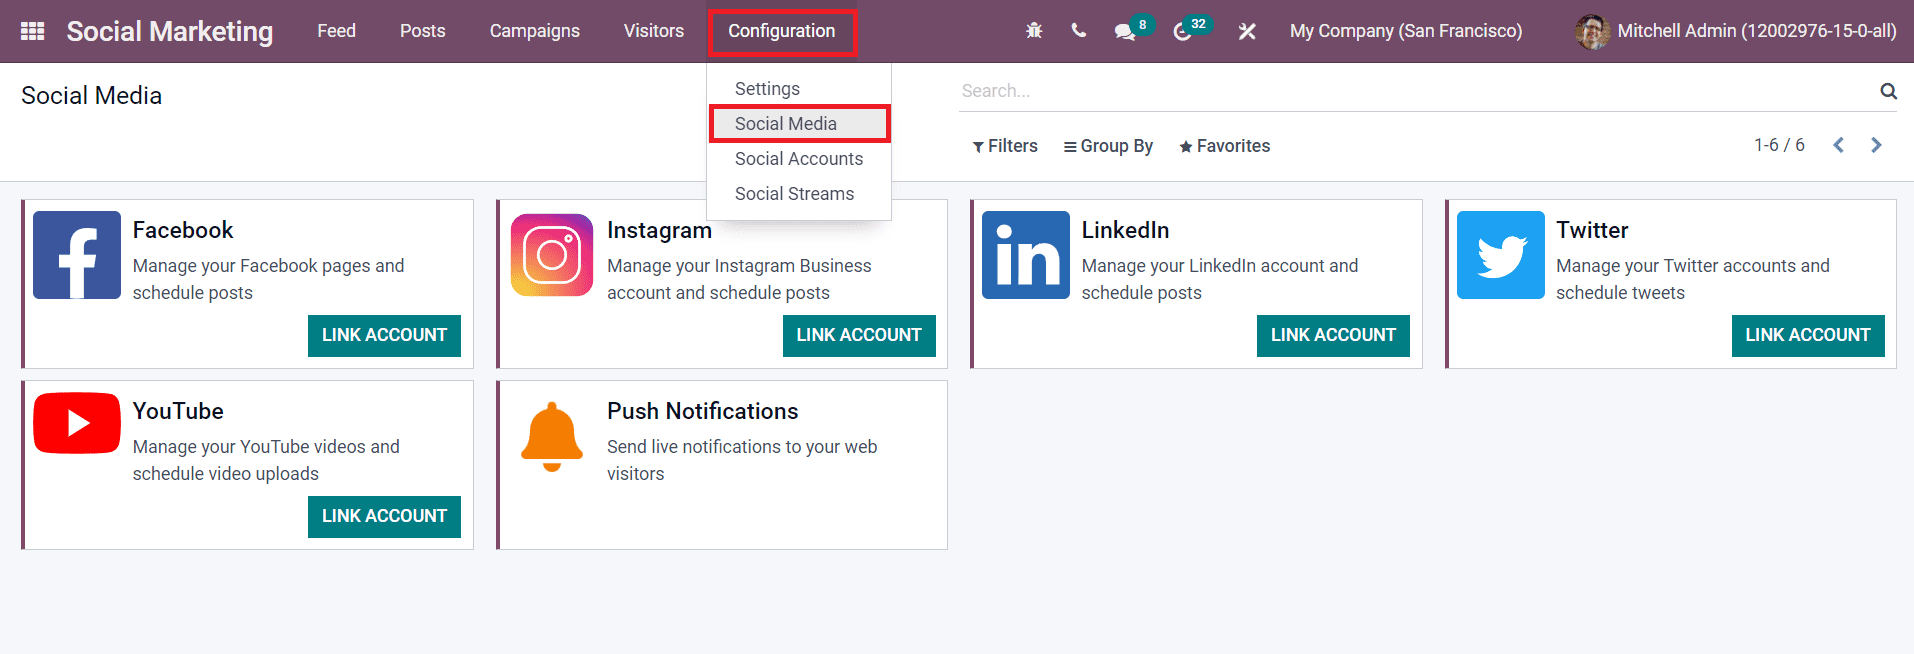Viewport: 1914px width, 654px height.
Task: Click the YouTube play logo
Action: [77, 423]
